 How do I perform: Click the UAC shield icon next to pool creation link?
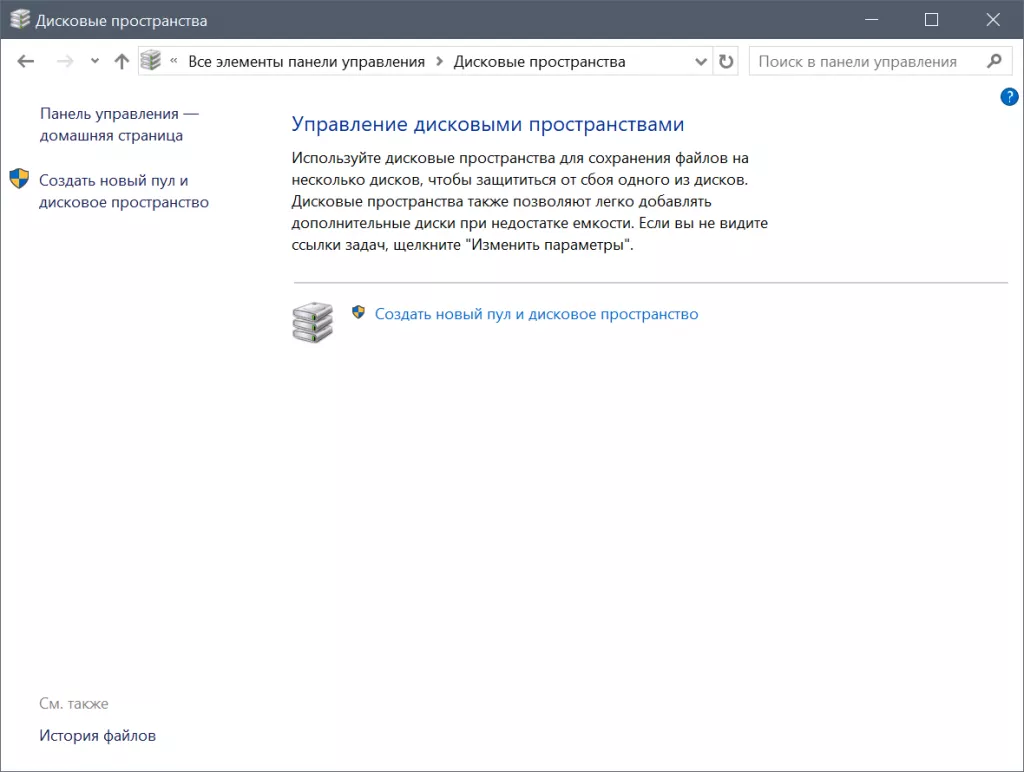[x=358, y=313]
